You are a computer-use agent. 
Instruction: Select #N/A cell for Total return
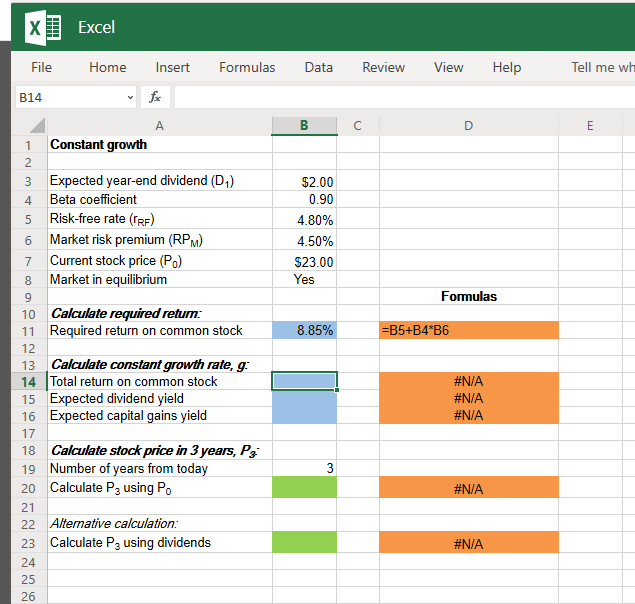pyautogui.click(x=469, y=381)
